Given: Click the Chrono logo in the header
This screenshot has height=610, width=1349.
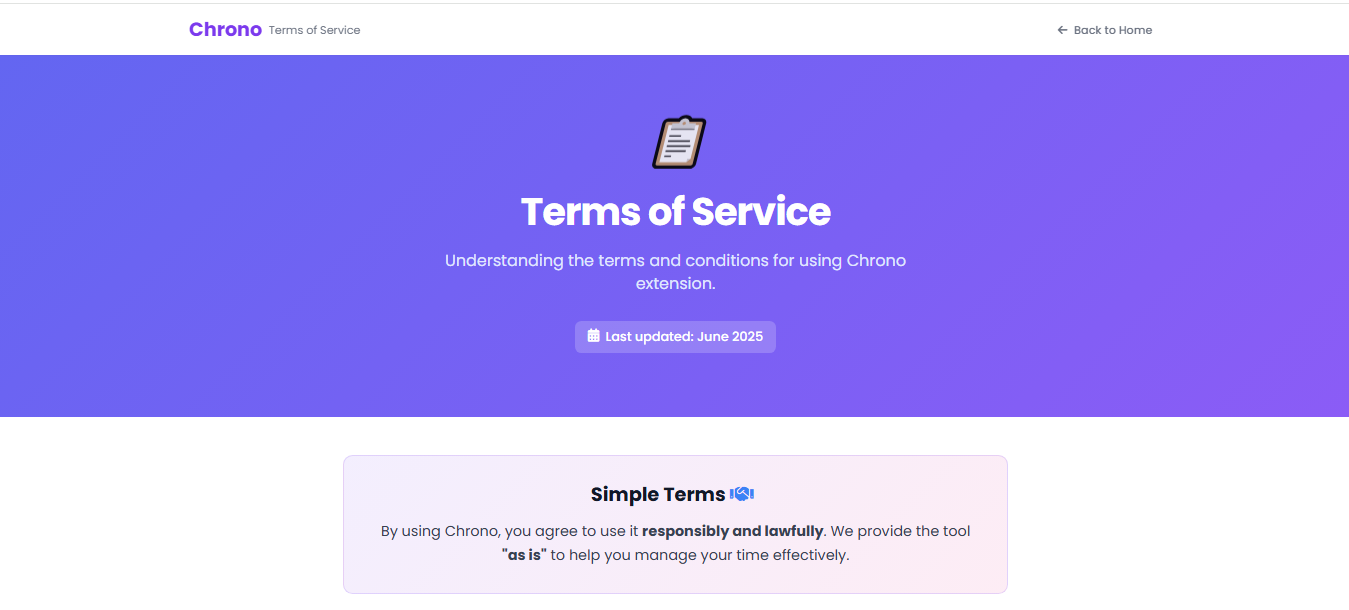Looking at the screenshot, I should (225, 29).
